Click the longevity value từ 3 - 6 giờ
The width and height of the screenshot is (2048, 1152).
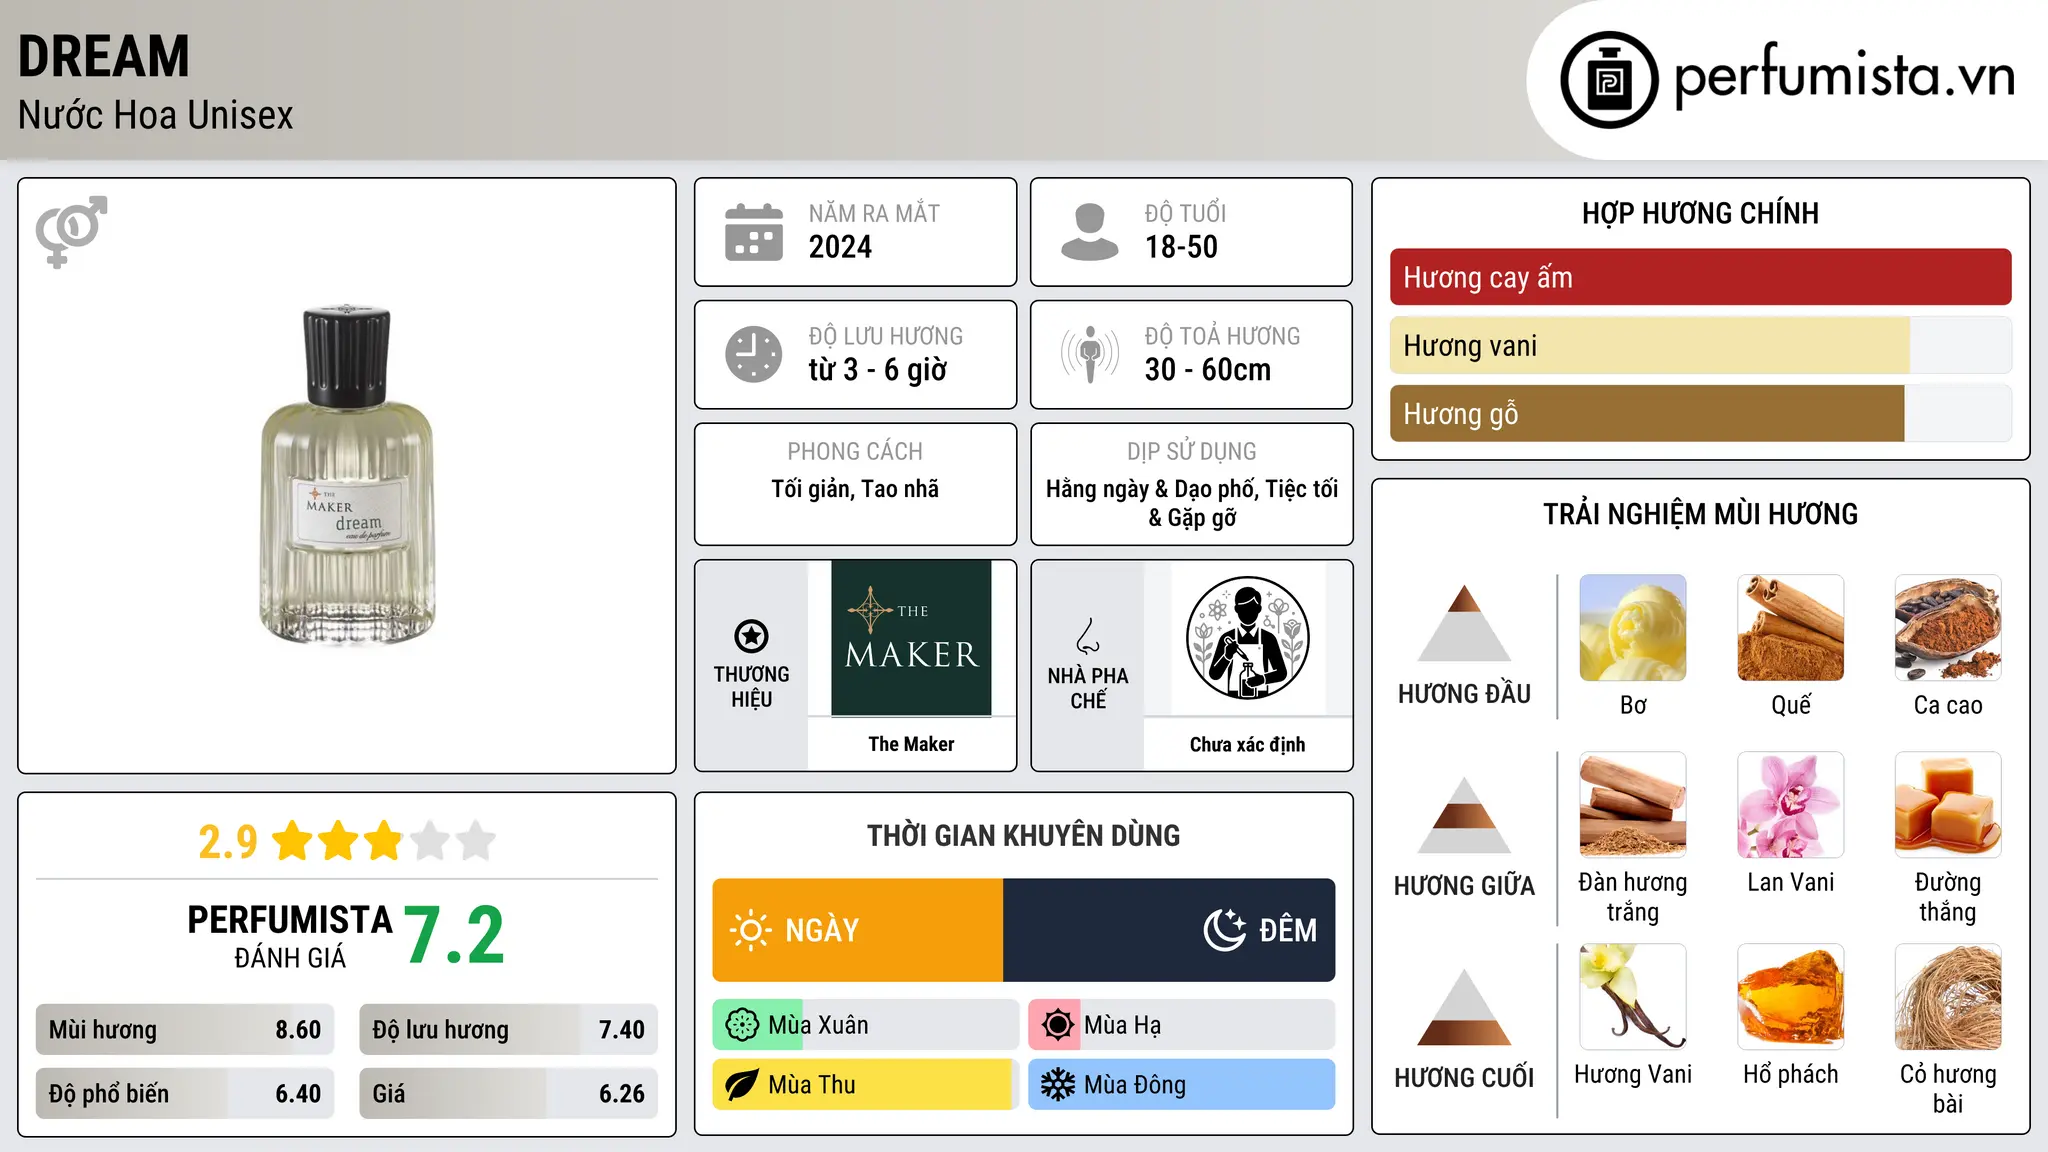(878, 370)
